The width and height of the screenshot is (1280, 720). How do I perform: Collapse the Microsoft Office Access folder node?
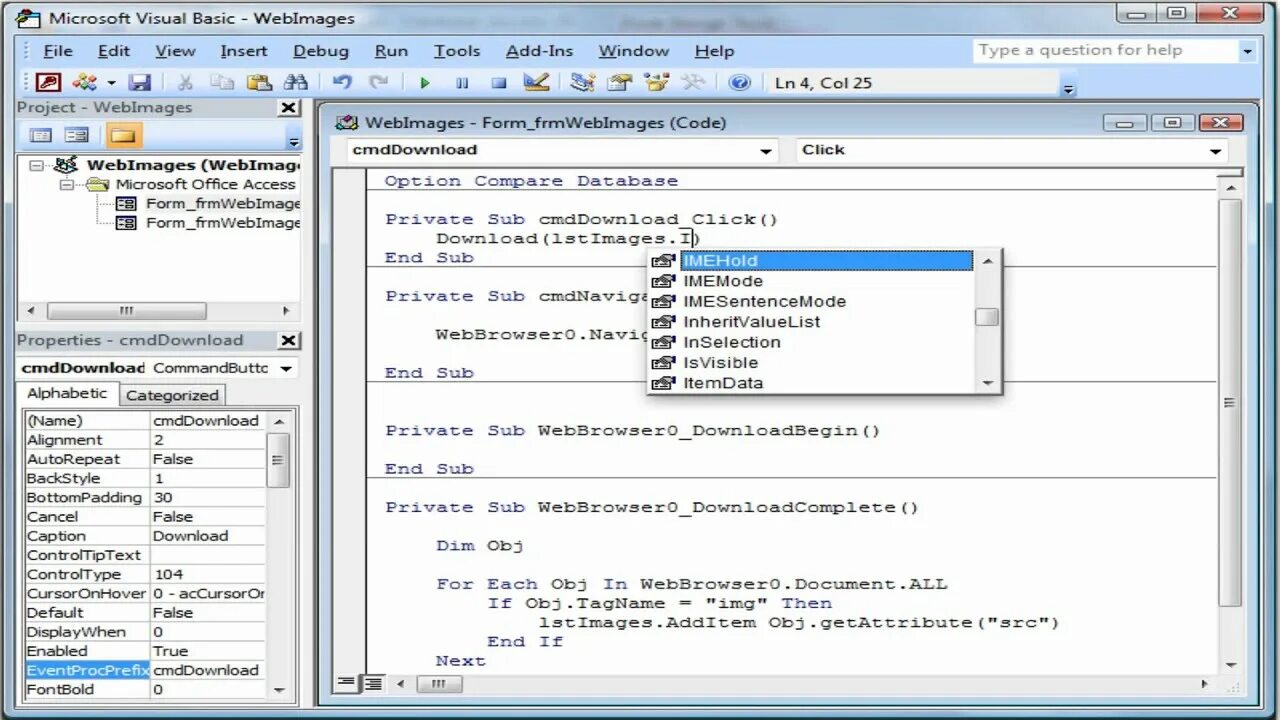65,184
